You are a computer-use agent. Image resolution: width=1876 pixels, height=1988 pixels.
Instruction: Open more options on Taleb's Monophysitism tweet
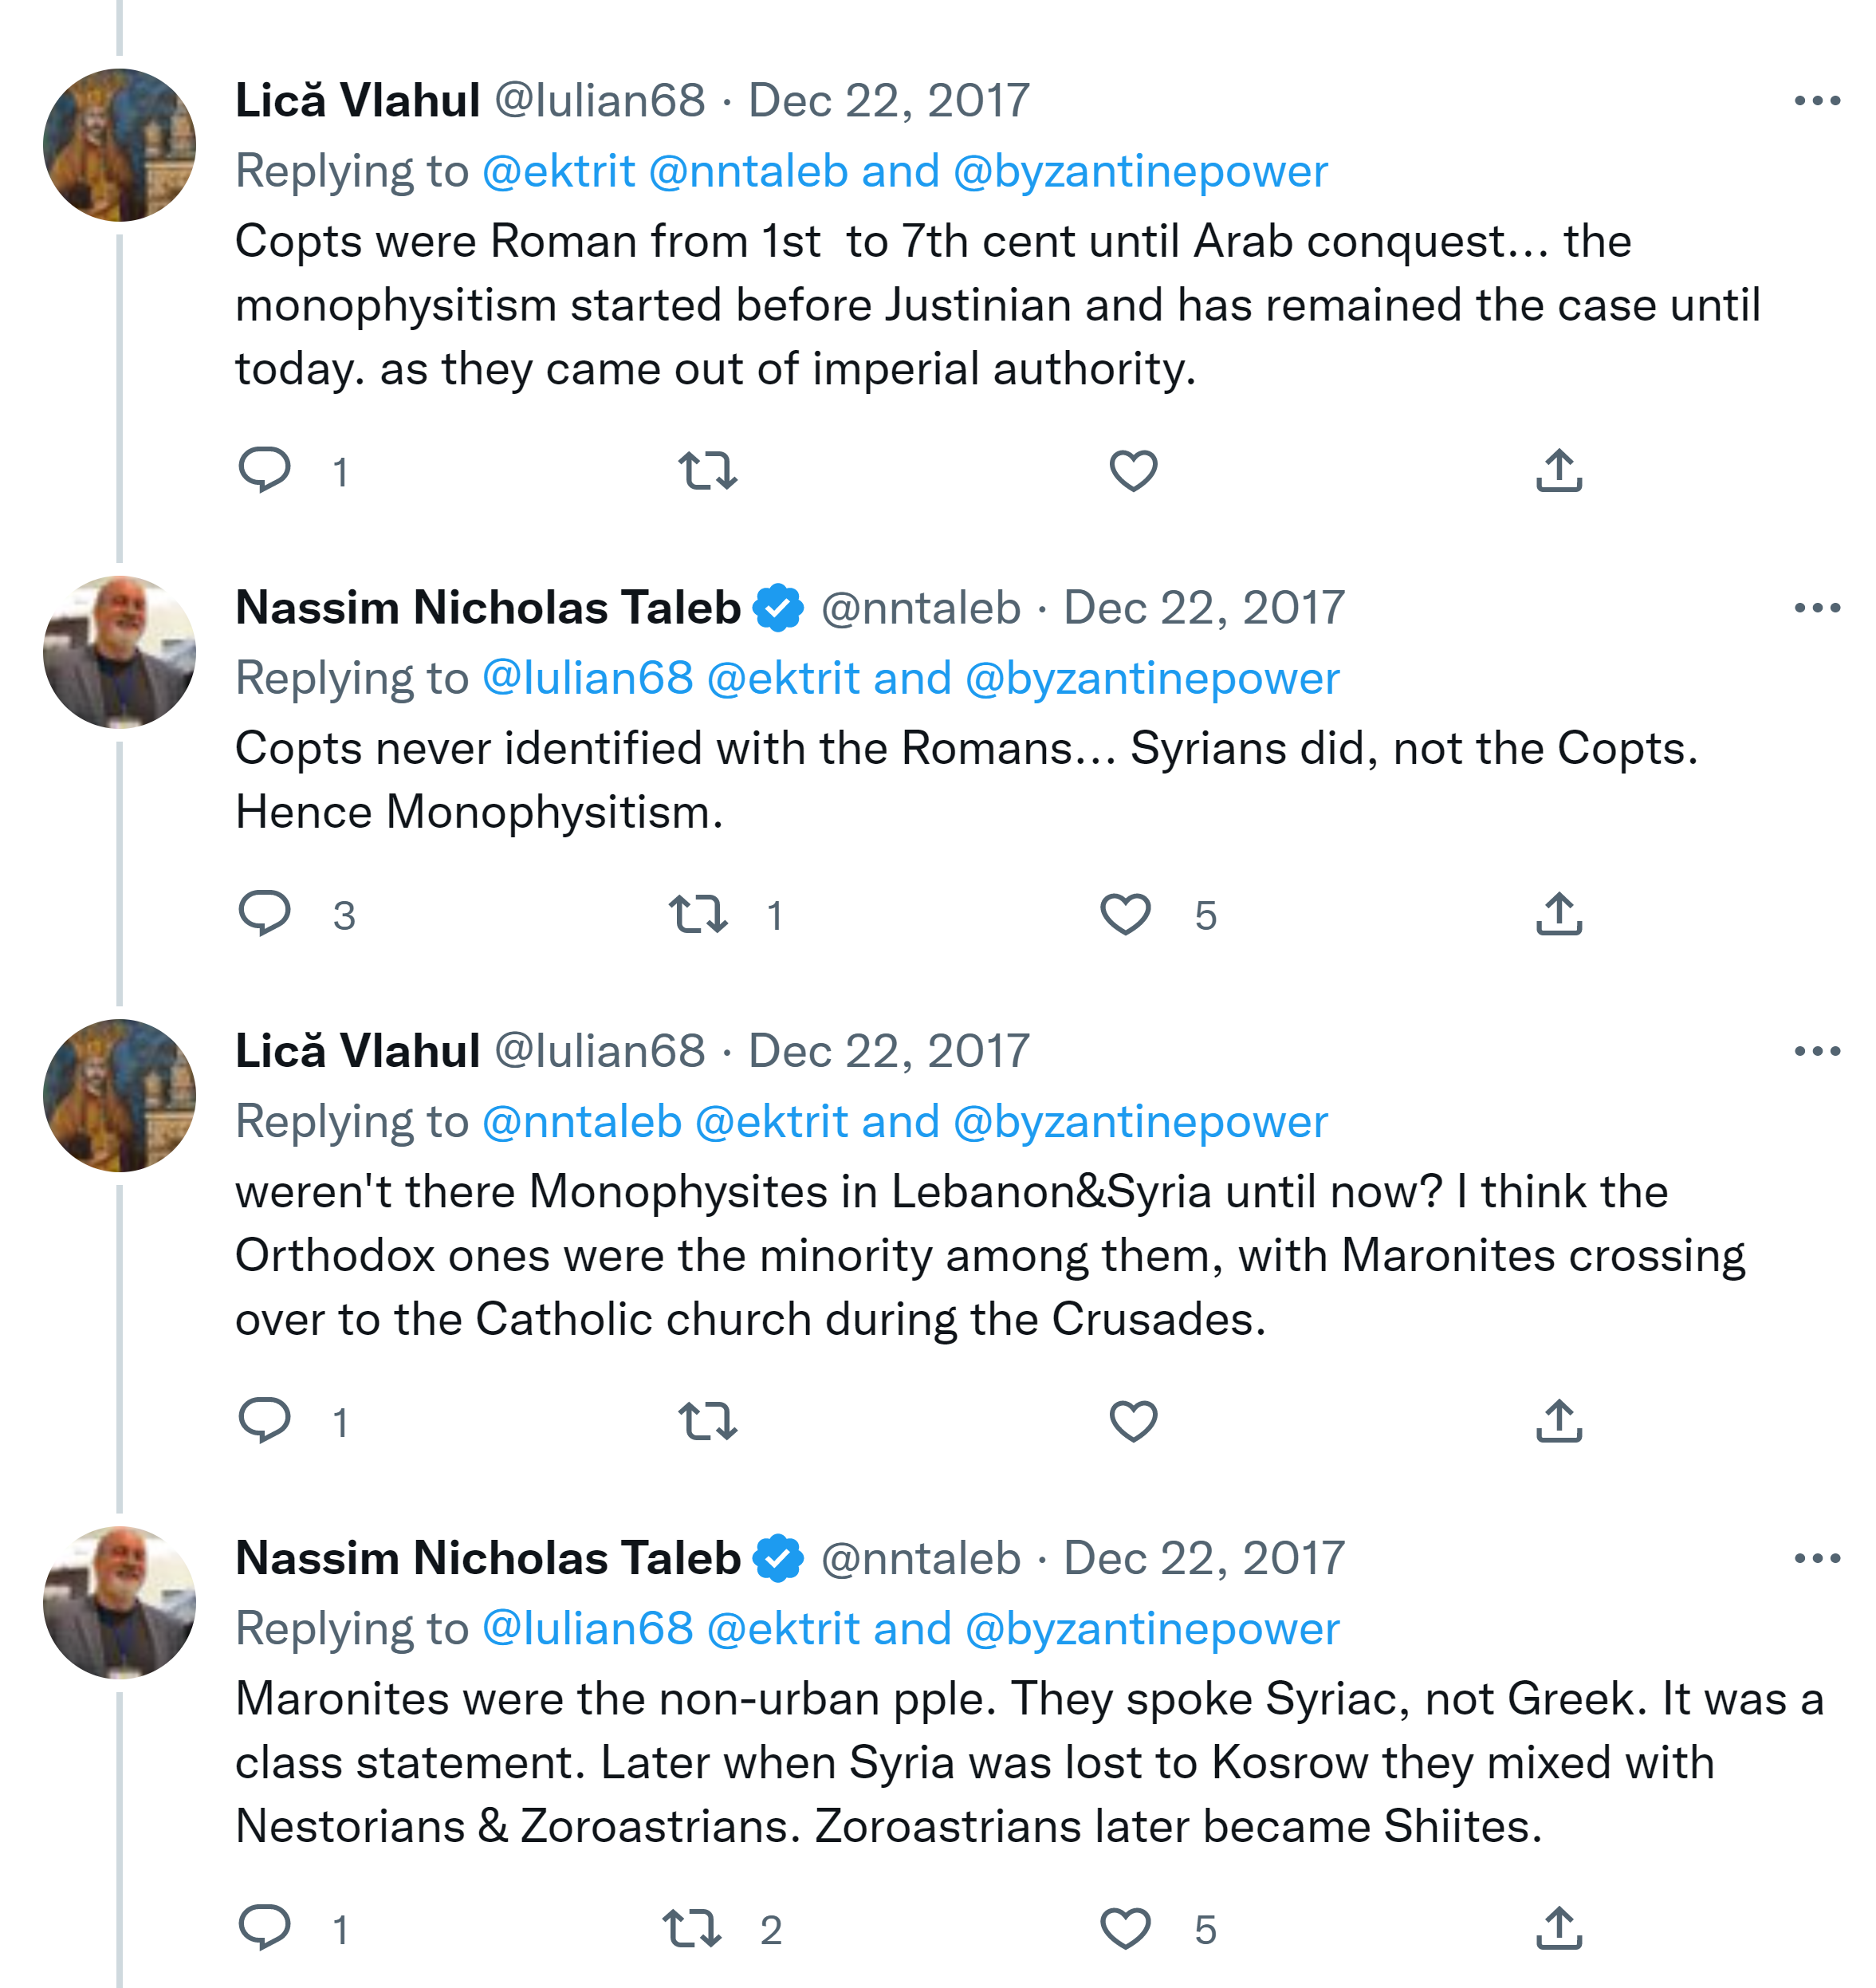1817,608
